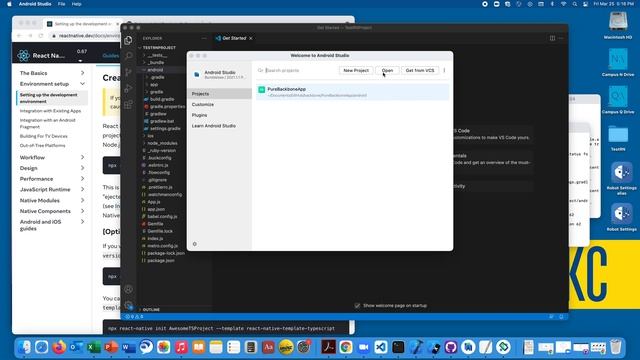This screenshot has height=360, width=640.
Task: Open package.json file in VS Code Explorer
Action: 160,260
